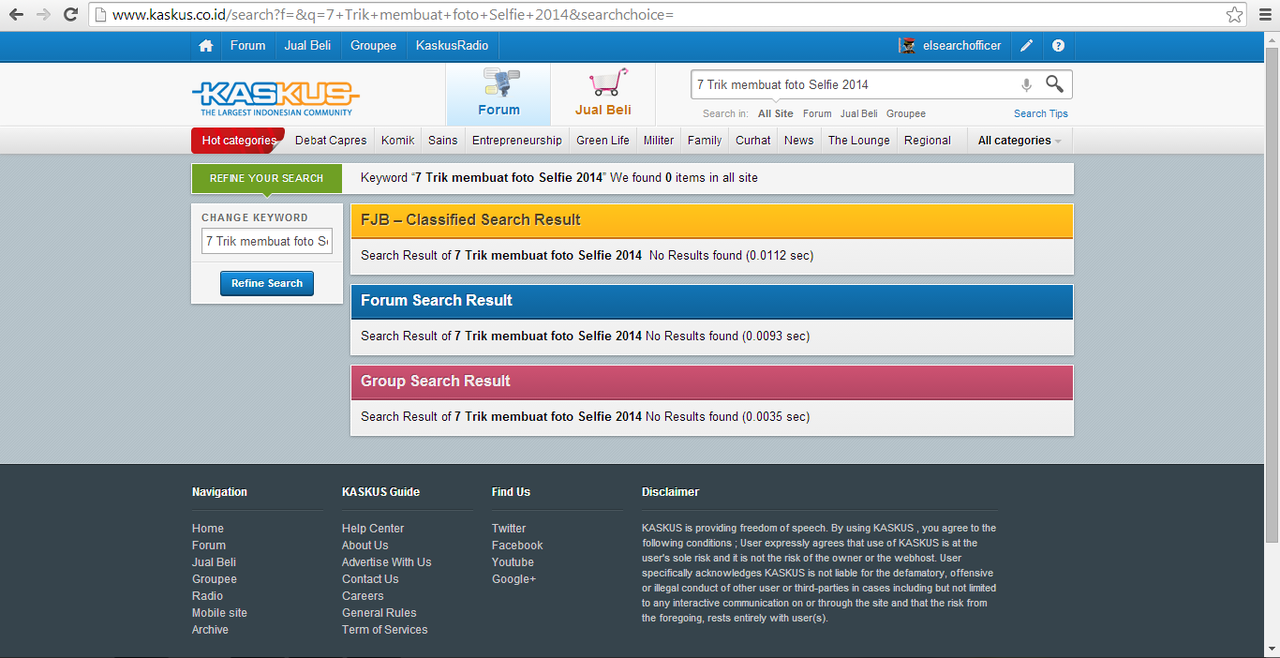Click Forum in top blue bar
The image size is (1280, 658).
click(x=248, y=46)
